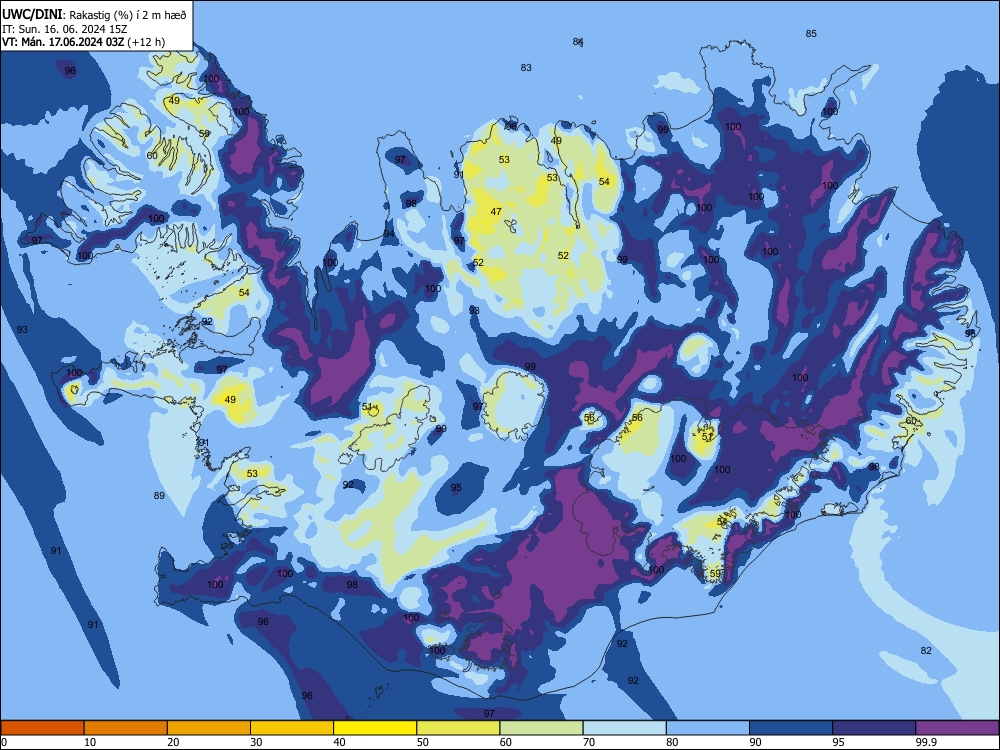Click the '99.9' legend tick label
This screenshot has height=750, width=1000.
[x=925, y=742]
